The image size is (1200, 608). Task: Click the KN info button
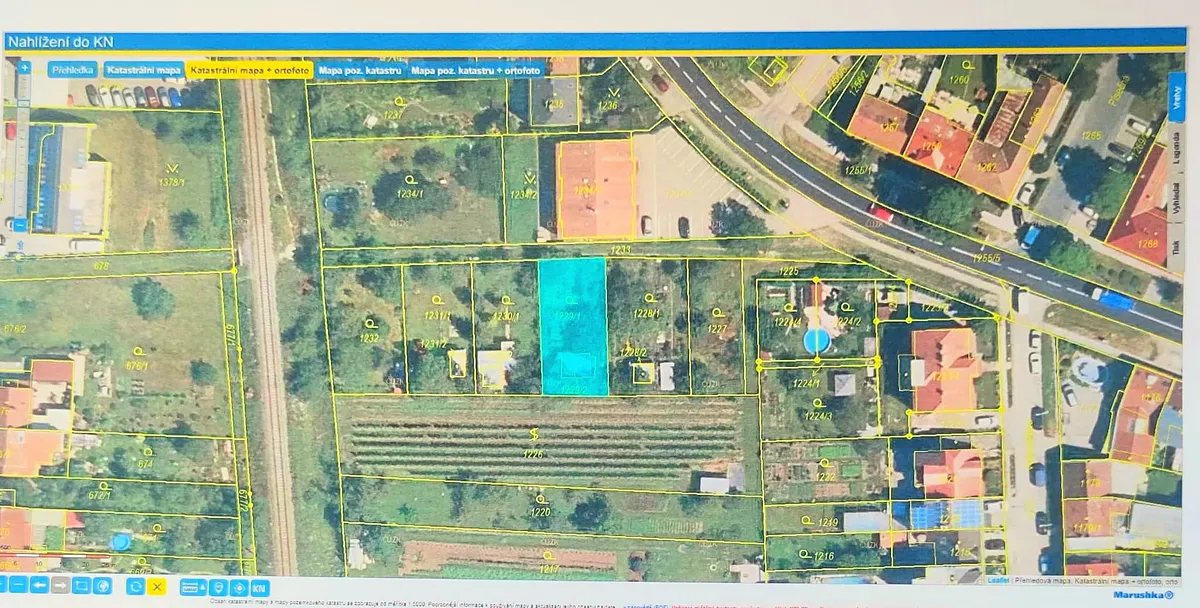[260, 587]
